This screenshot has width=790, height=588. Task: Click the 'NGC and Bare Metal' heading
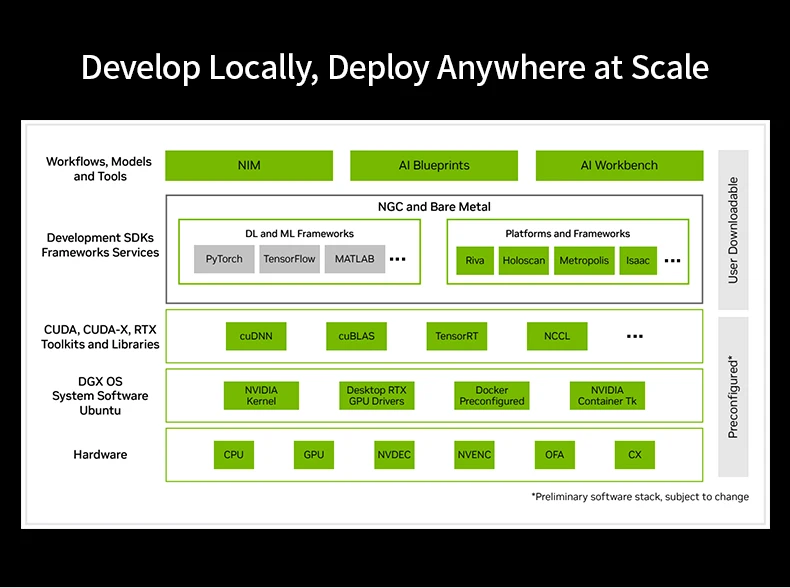(434, 207)
